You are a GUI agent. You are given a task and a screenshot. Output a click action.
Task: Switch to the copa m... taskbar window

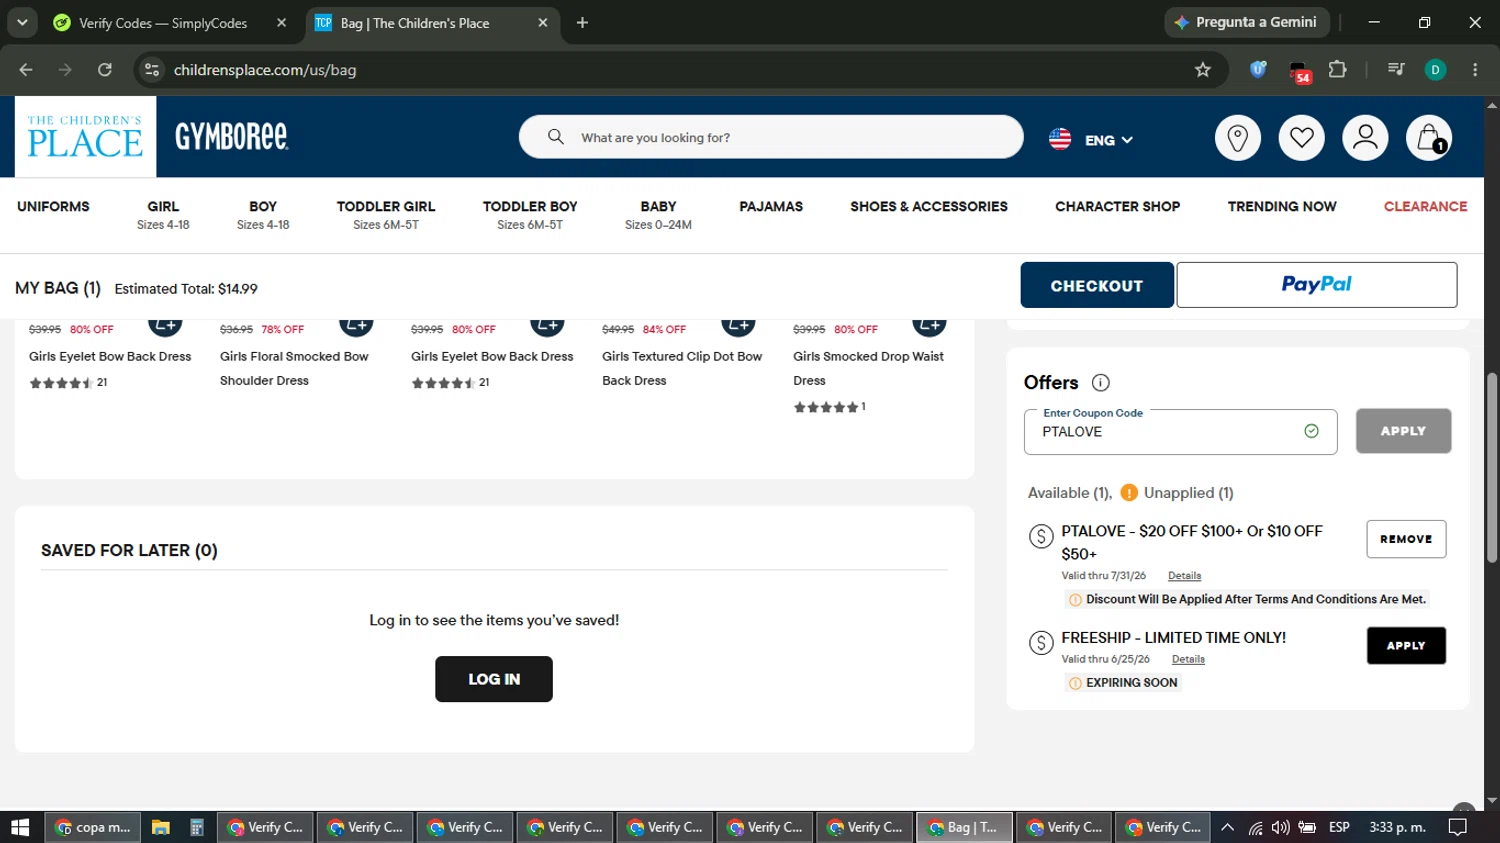93,827
